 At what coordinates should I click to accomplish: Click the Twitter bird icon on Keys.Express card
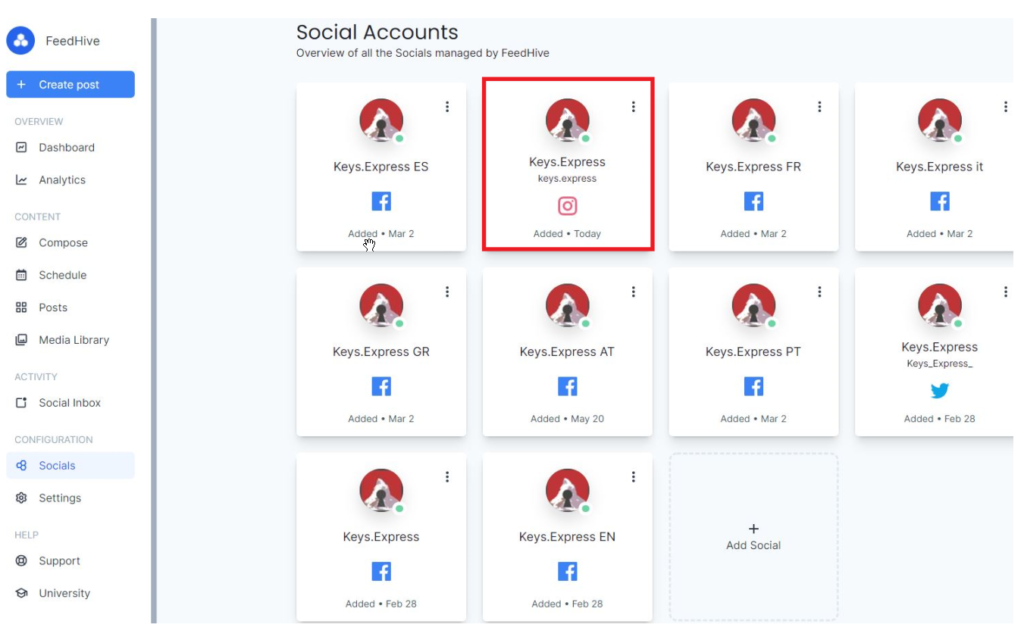pyautogui.click(x=939, y=391)
